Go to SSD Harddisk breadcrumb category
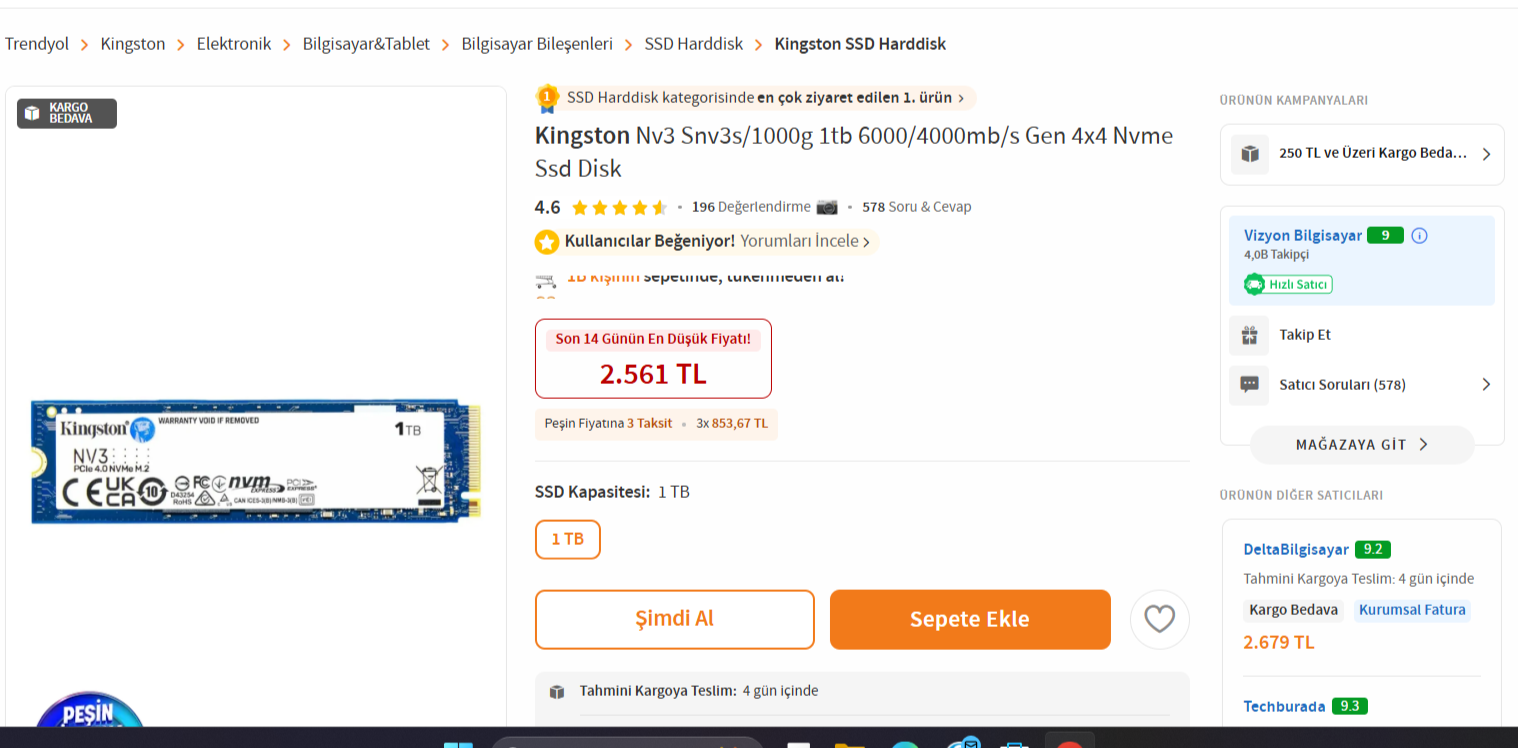Viewport: 1518px width, 748px height. (694, 44)
